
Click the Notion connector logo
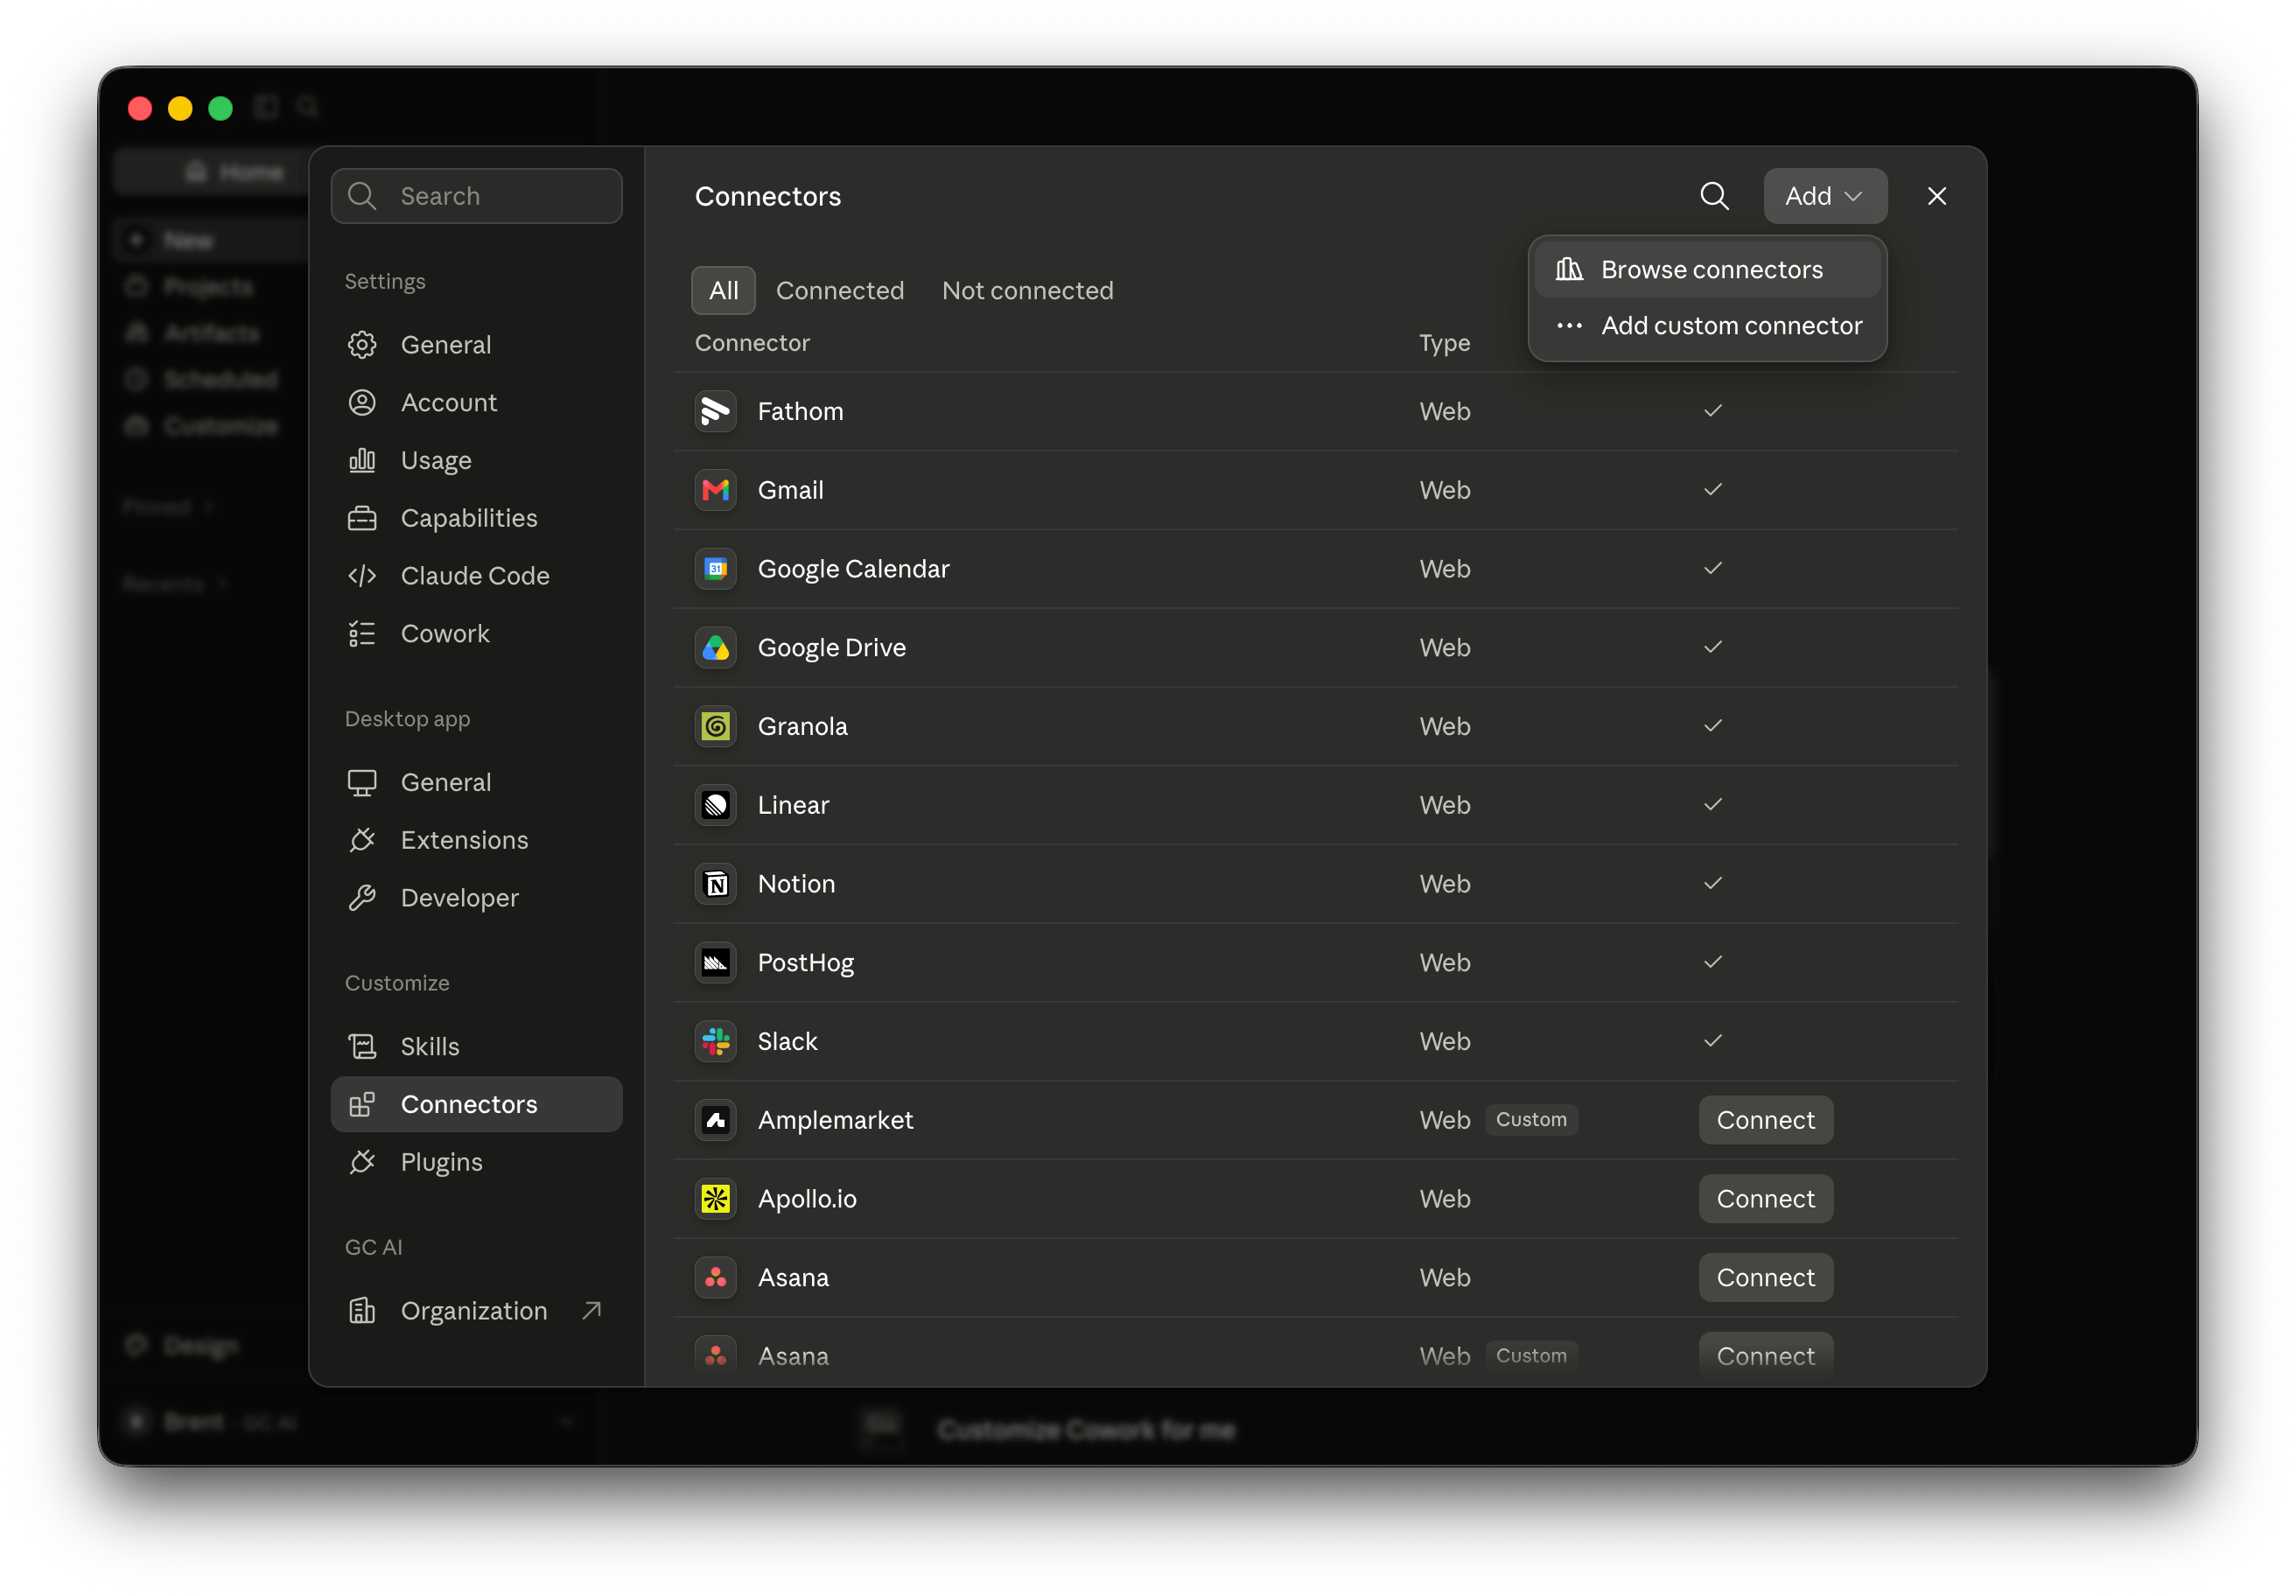716,885
